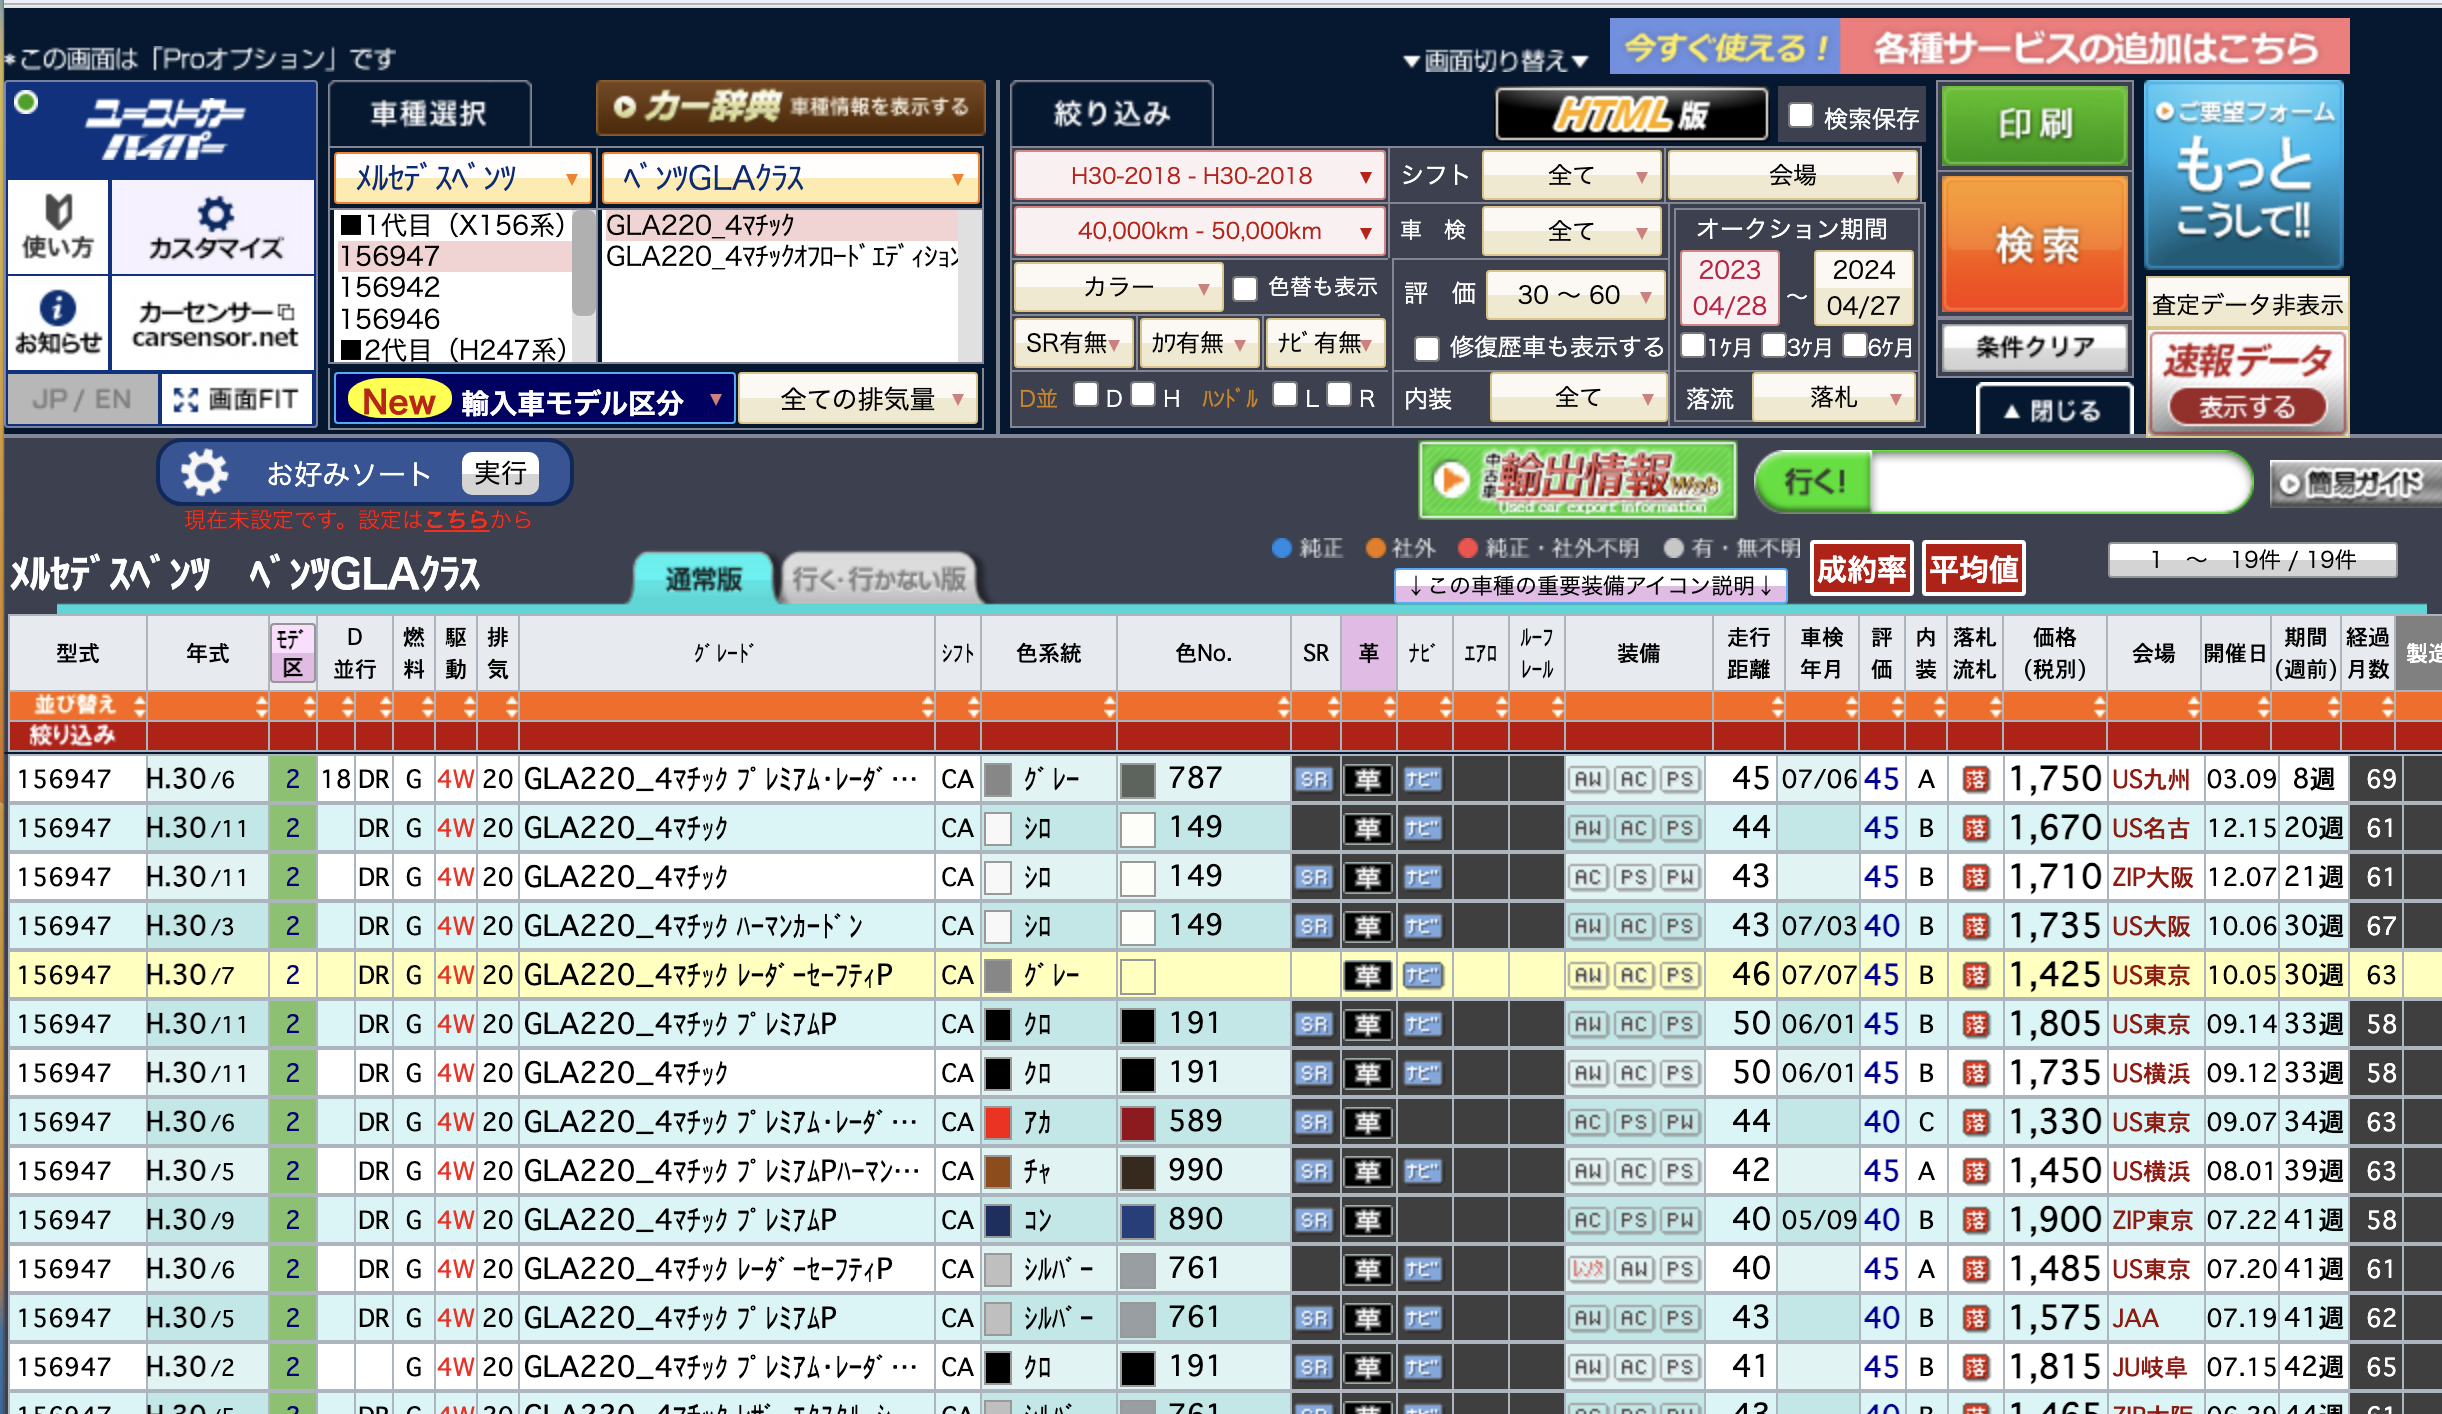Switch to the 行く・行かない版 tab

tap(878, 579)
